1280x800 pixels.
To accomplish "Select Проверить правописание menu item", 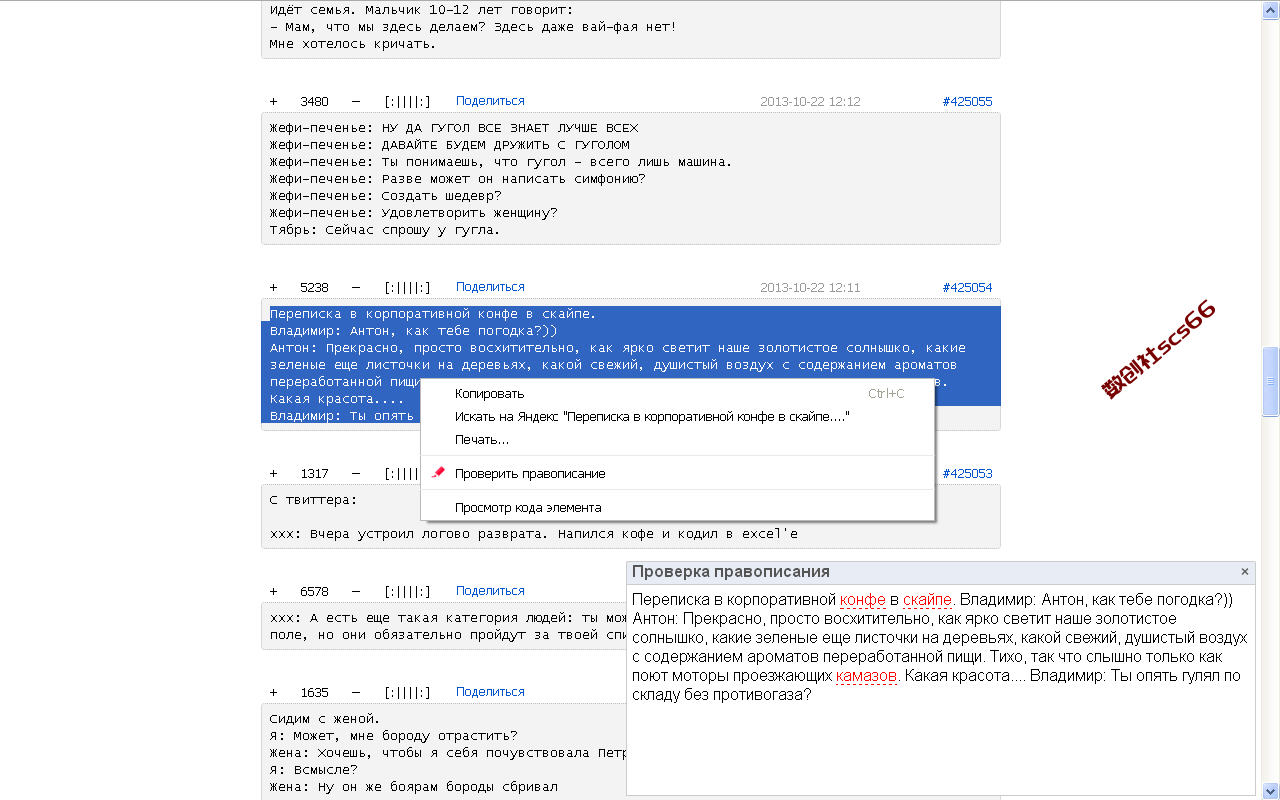I will (677, 473).
